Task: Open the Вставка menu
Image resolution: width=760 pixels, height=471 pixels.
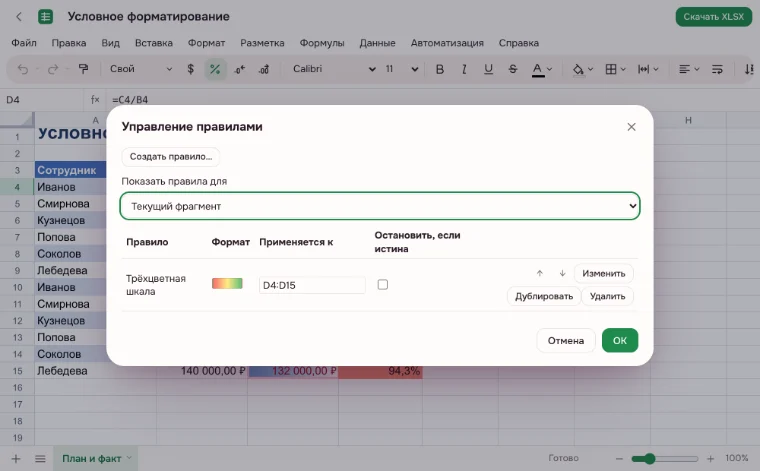Action: coord(154,43)
